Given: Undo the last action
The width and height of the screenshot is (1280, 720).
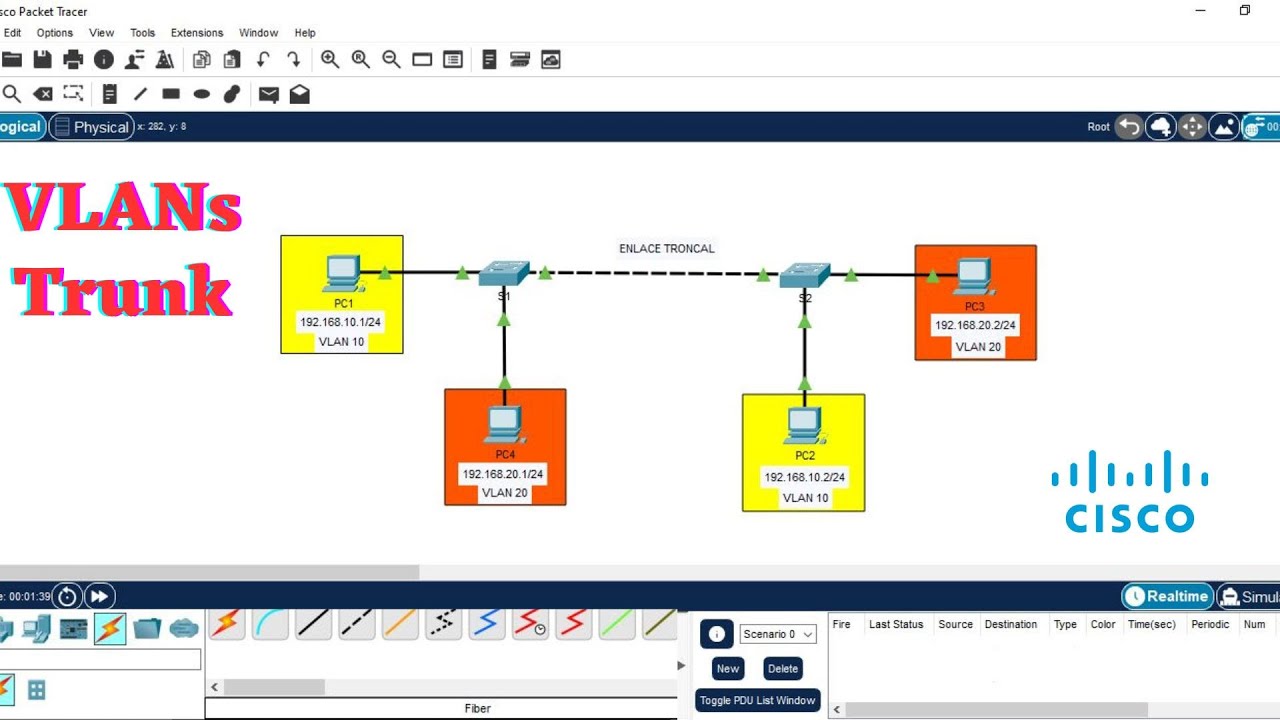Looking at the screenshot, I should (x=263, y=60).
